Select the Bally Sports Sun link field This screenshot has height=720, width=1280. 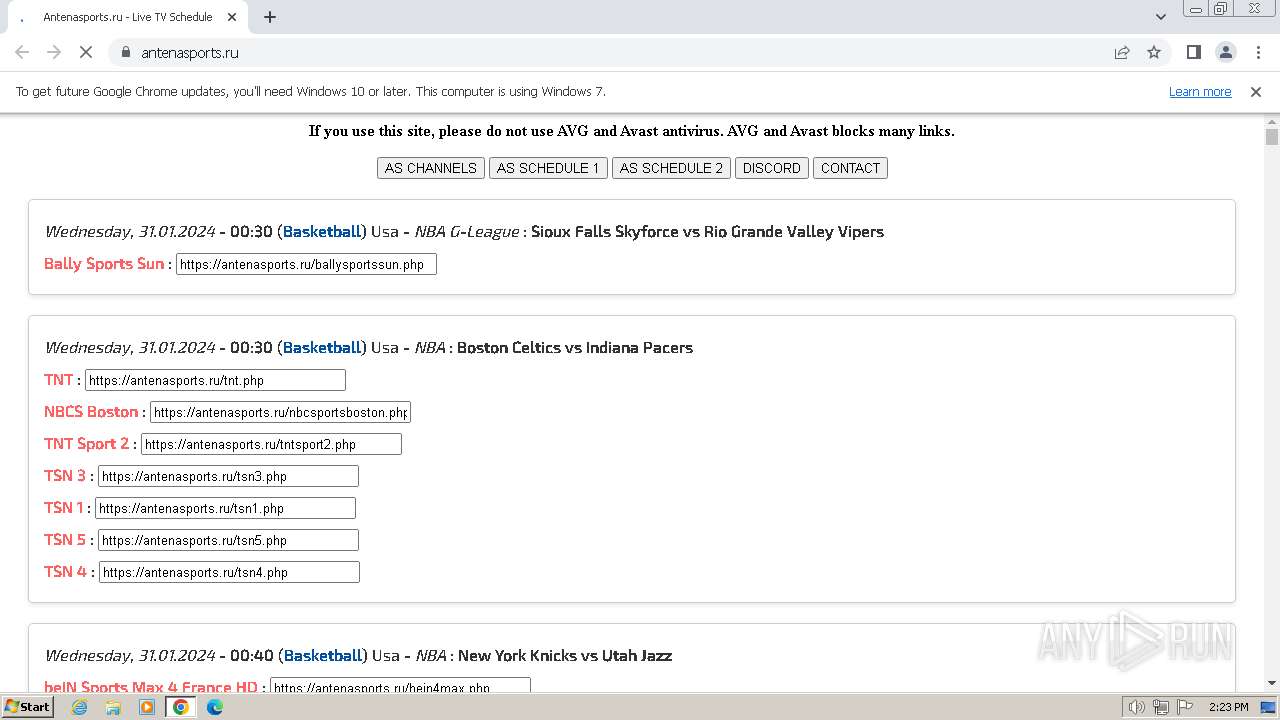click(306, 264)
